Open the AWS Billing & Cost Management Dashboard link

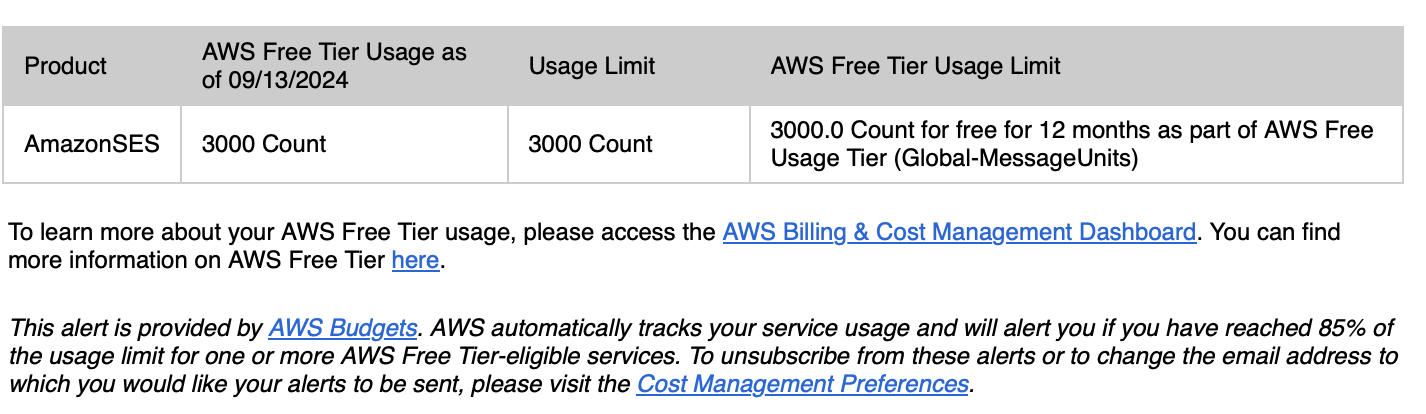pos(959,233)
